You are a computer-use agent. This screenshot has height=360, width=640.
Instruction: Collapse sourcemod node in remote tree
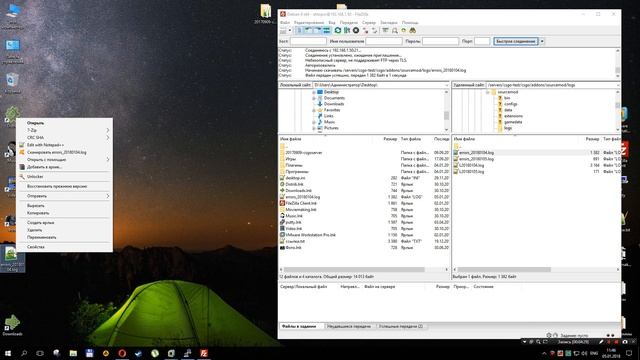(x=487, y=92)
